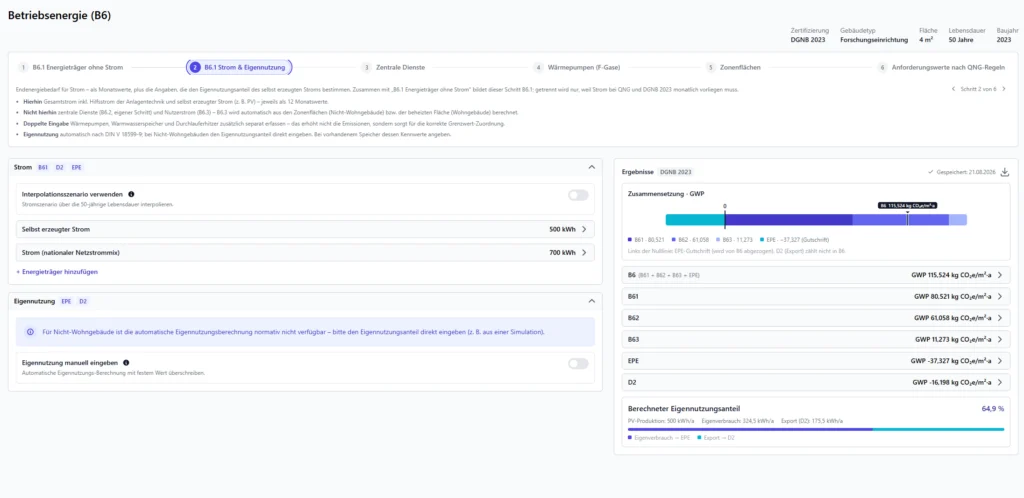Viewport: 1024px width, 498px height.
Task: Expand the EPE GWP result row
Action: (816, 361)
